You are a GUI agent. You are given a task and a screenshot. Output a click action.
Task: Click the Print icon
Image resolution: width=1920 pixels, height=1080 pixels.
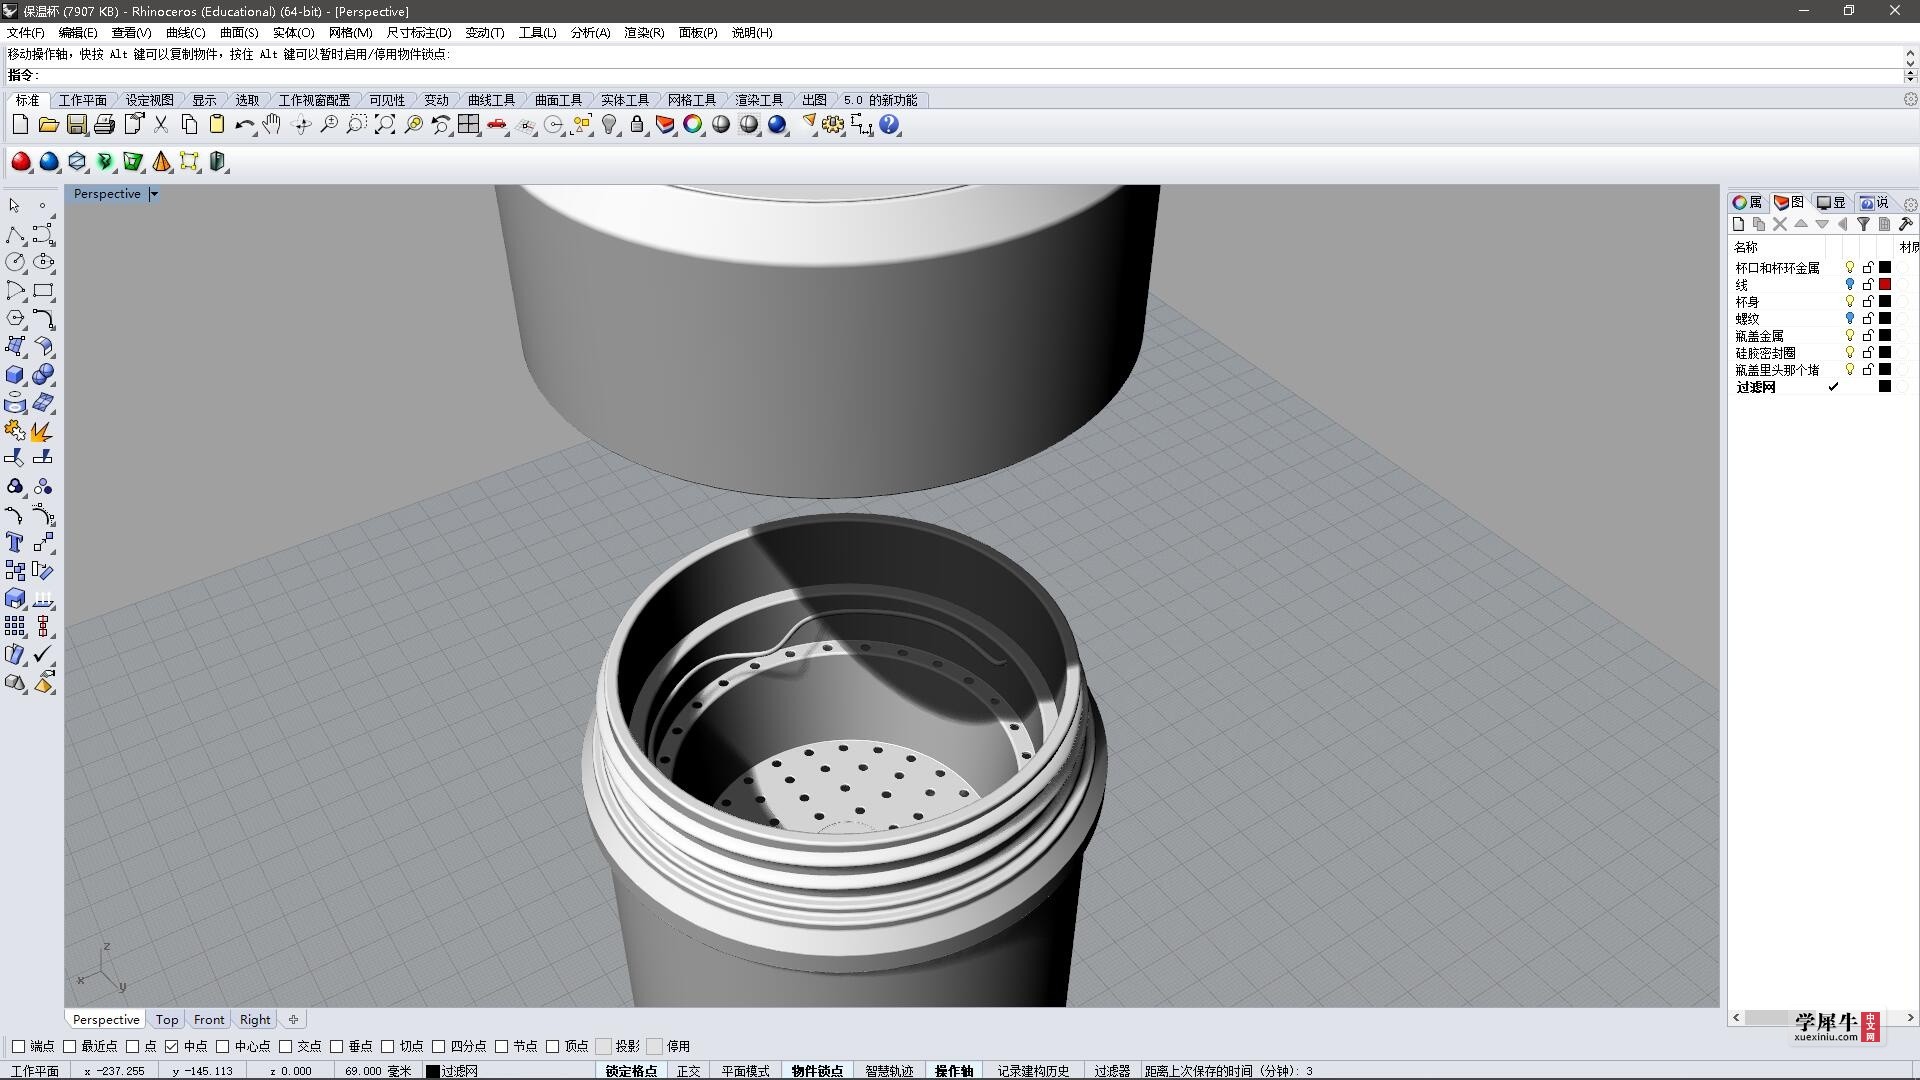click(104, 125)
